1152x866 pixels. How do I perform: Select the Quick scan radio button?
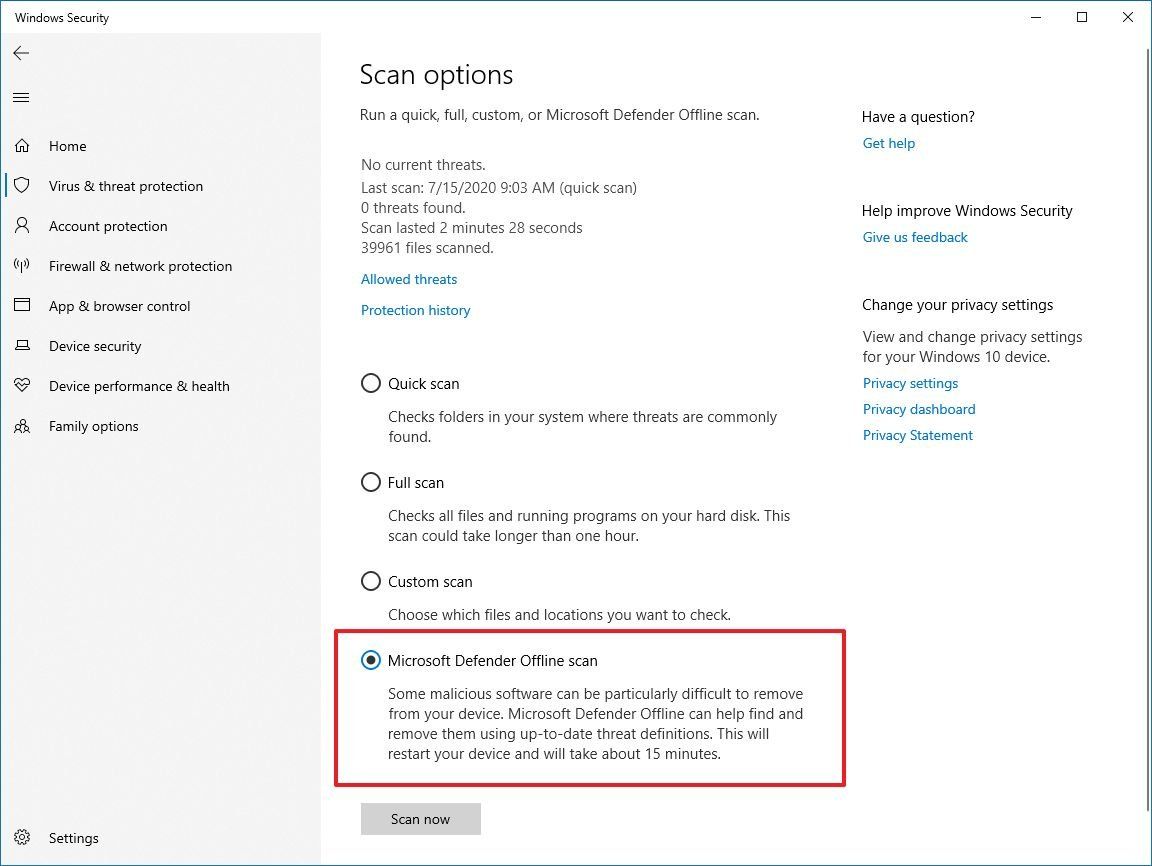point(371,383)
